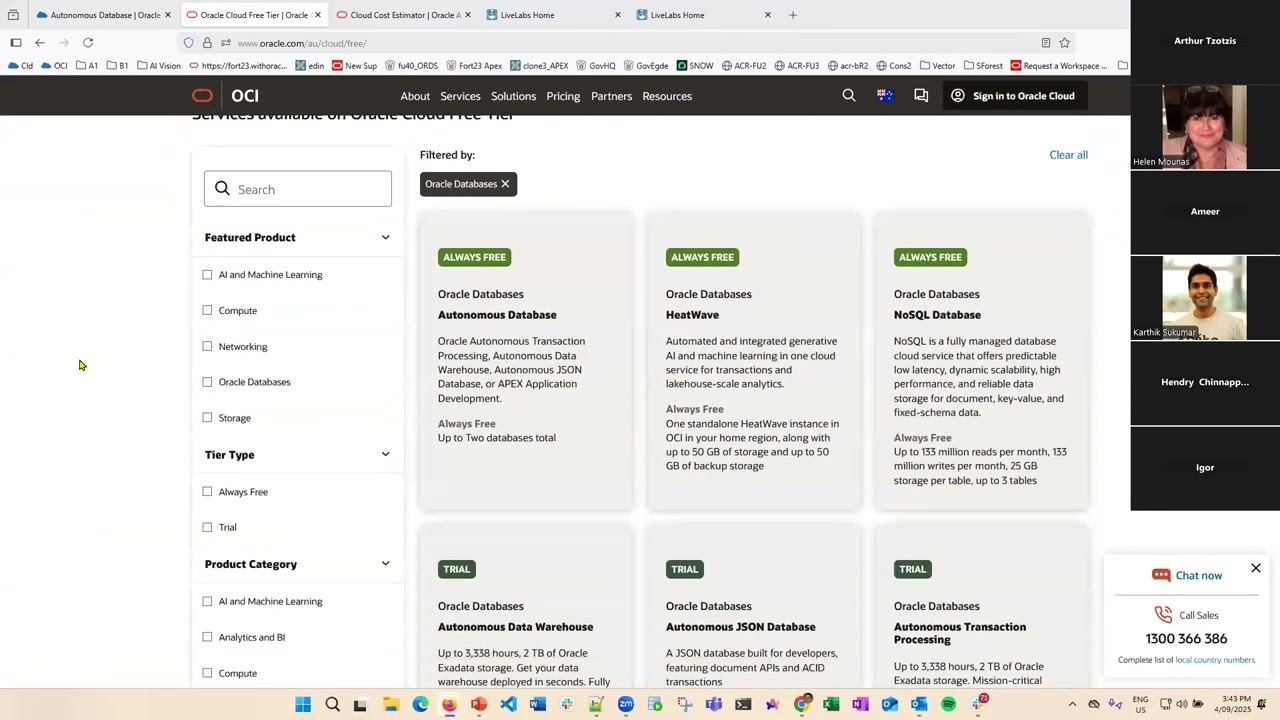This screenshot has width=1280, height=720.
Task: Tick the Analytics and BI checkbox
Action: [207, 637]
